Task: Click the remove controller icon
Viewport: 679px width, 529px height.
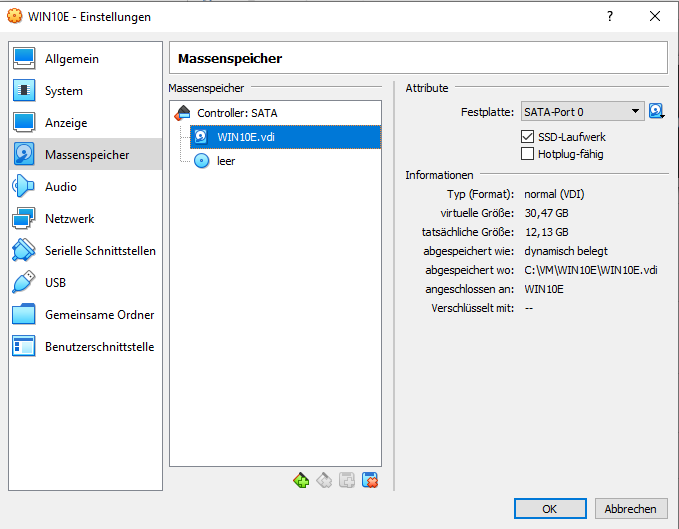Action: click(324, 481)
